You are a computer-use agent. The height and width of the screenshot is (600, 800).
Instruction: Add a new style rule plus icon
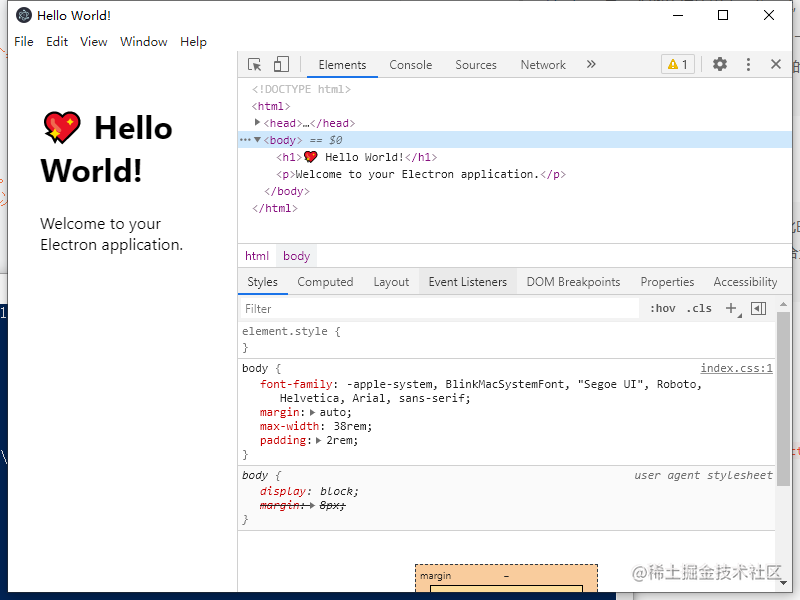click(x=732, y=308)
